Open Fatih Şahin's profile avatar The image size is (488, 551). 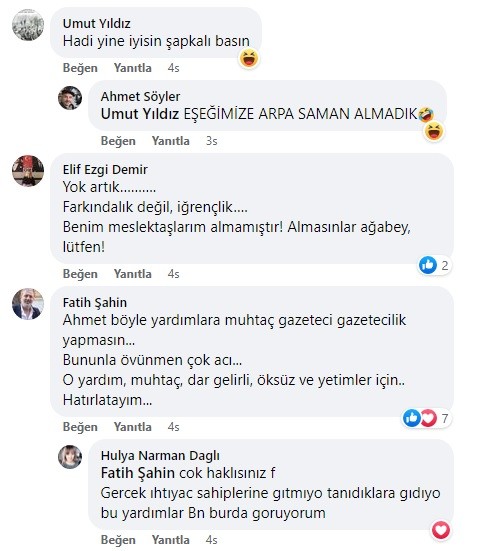(x=28, y=304)
